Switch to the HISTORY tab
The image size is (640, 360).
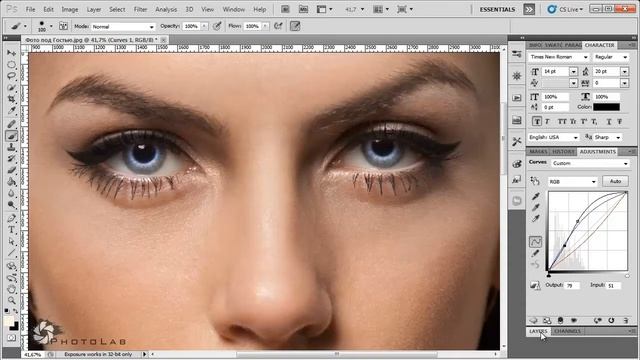pos(563,151)
